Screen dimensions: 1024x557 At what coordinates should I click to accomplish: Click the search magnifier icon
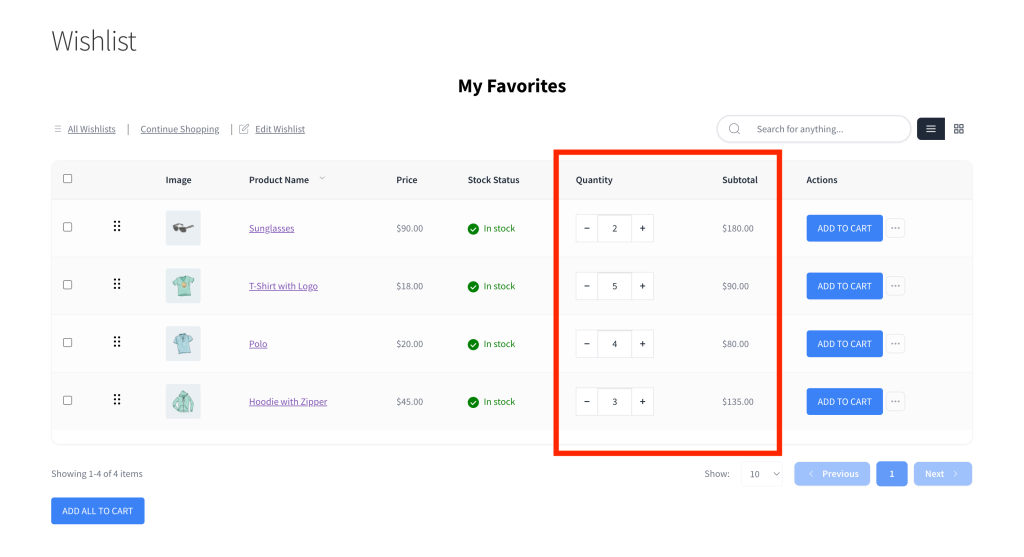click(734, 129)
